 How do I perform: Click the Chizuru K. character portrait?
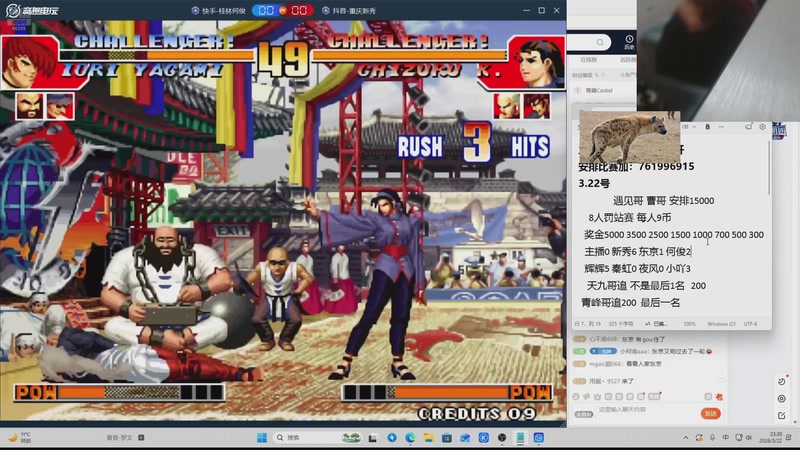pyautogui.click(x=538, y=63)
